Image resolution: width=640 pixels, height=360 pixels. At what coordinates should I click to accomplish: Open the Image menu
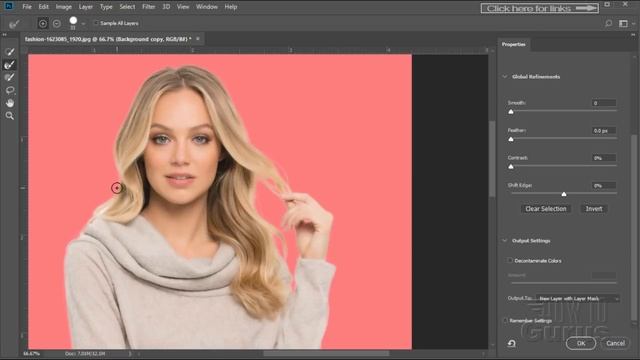(x=63, y=7)
